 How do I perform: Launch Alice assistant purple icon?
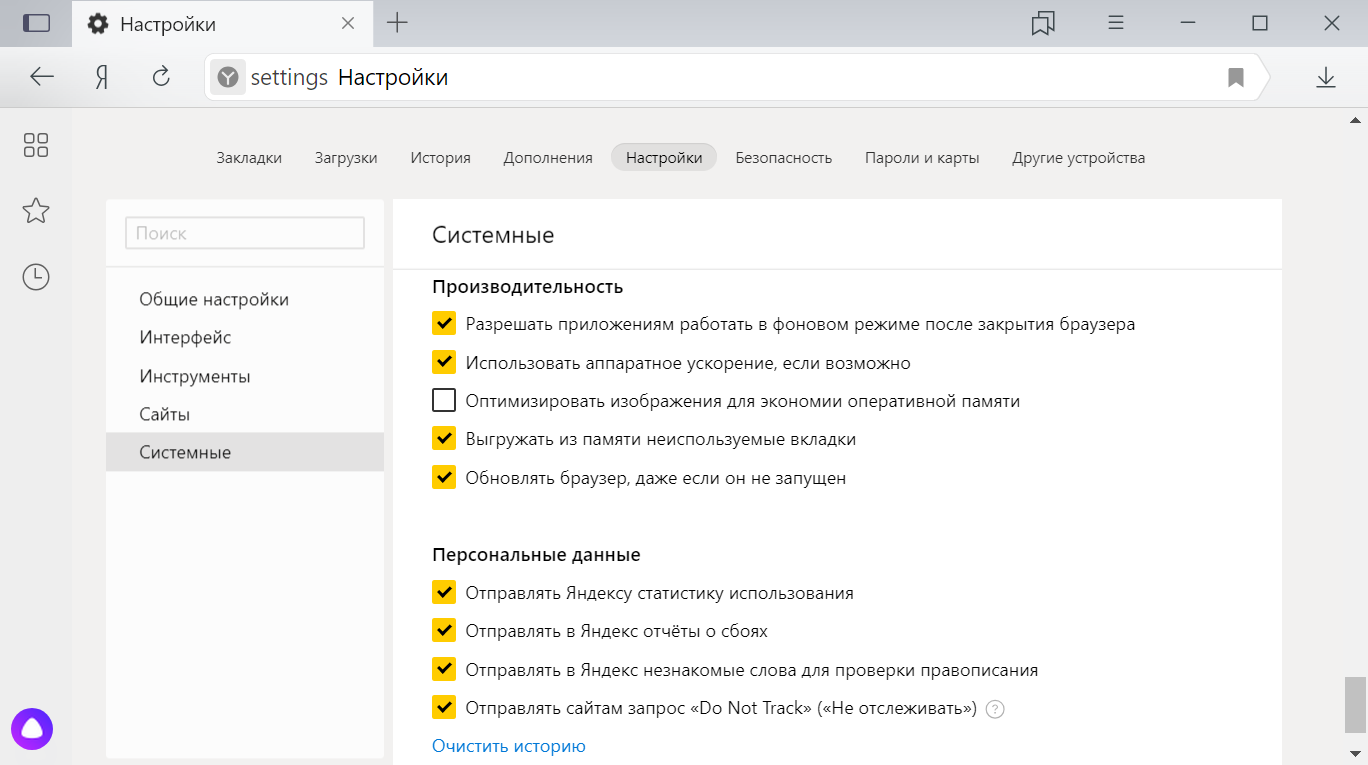(x=32, y=729)
